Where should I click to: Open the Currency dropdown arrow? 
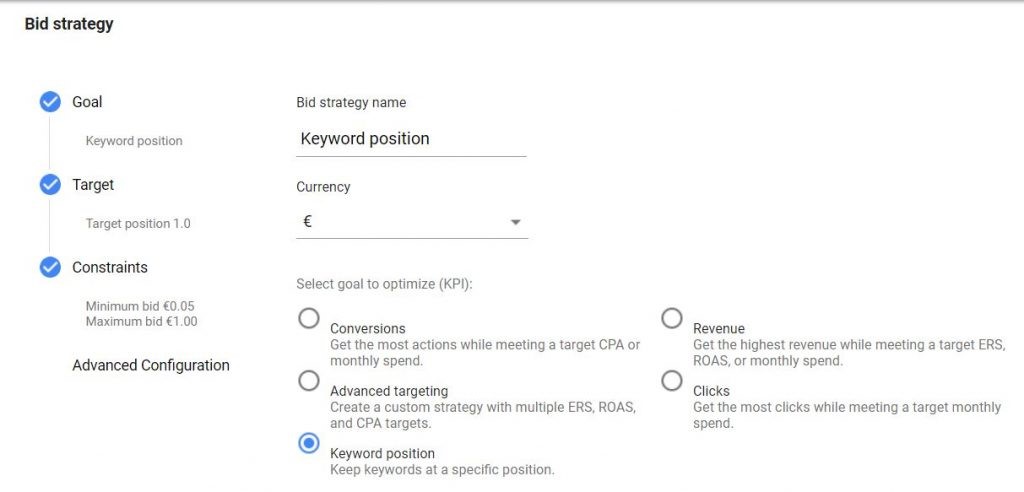[x=516, y=222]
